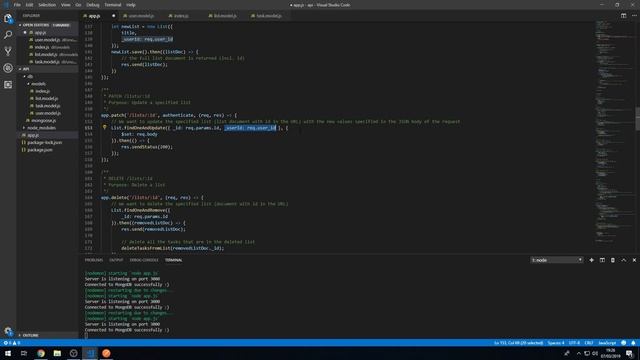Open Task View on the taskbar
The height and width of the screenshot is (360, 640).
(24, 353)
